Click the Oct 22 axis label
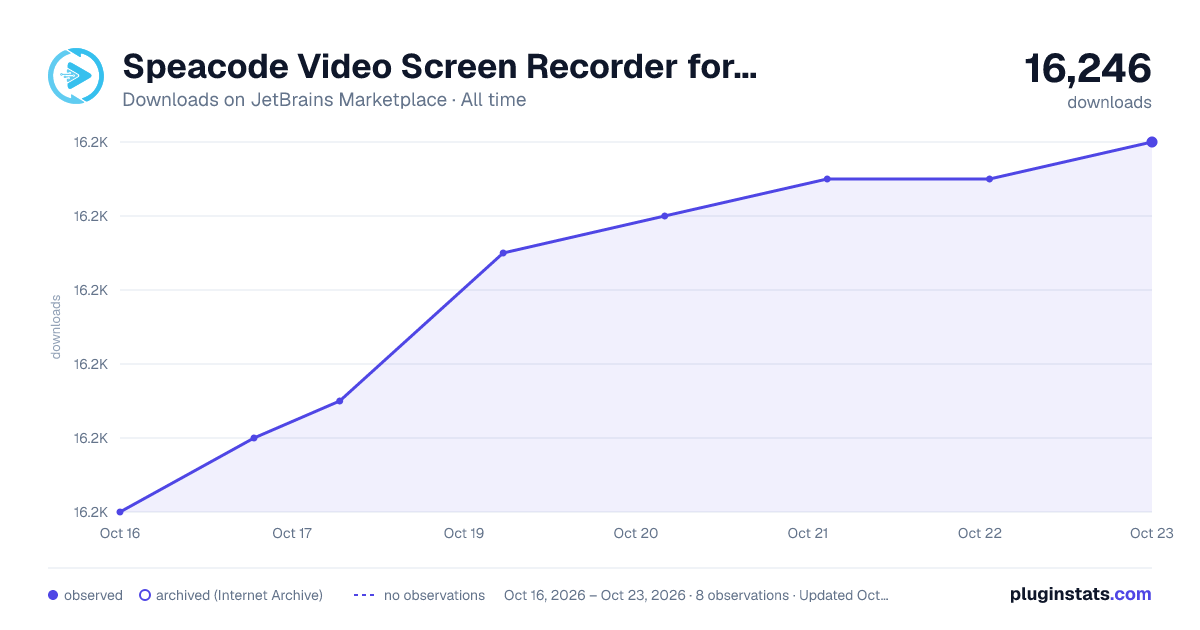The height and width of the screenshot is (630, 1200). [x=980, y=533]
